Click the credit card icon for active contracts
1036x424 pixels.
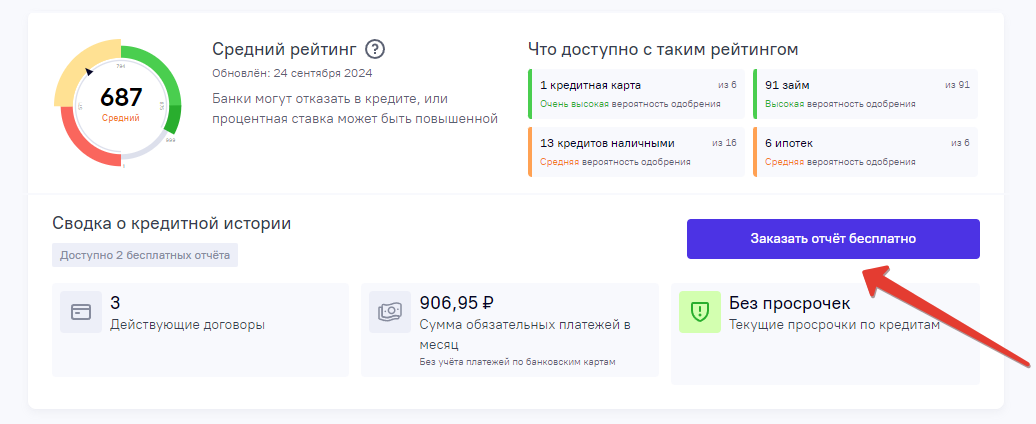click(80, 312)
